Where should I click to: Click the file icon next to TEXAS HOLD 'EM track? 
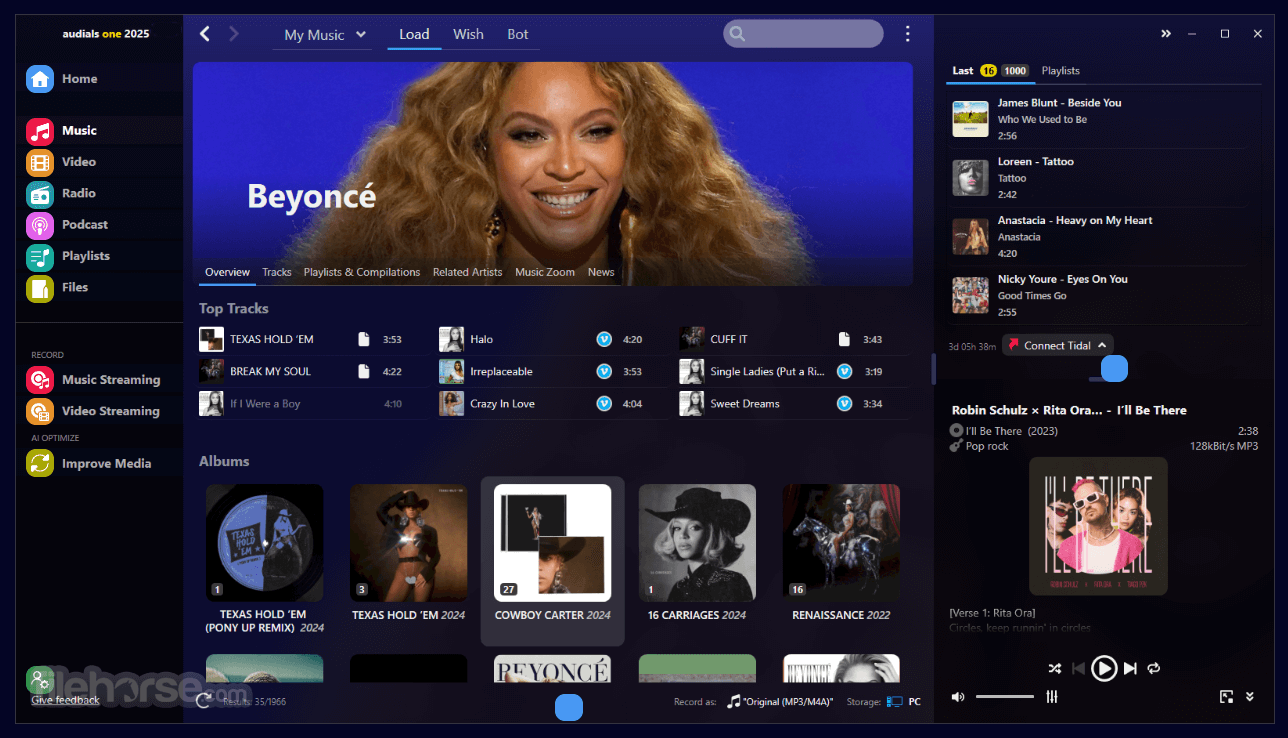tap(364, 339)
